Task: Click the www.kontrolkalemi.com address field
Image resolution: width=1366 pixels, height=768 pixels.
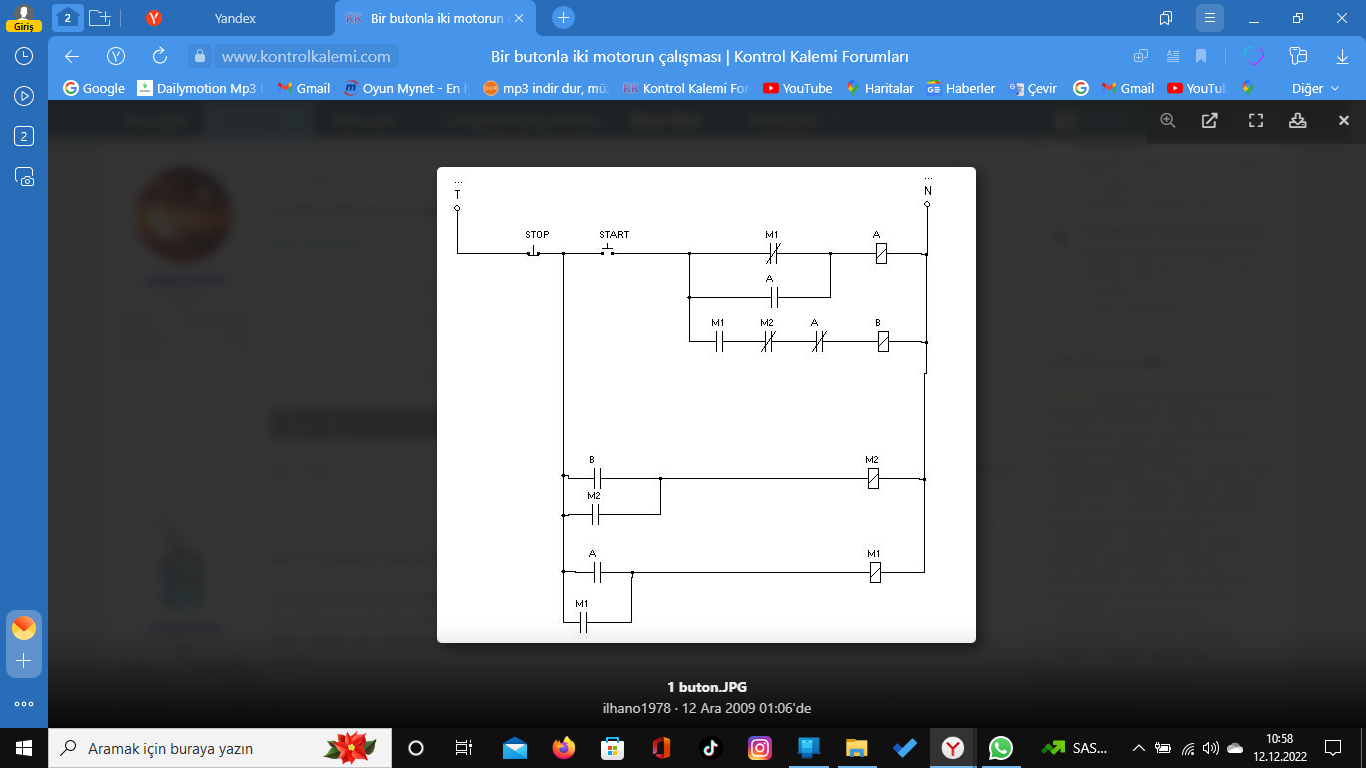Action: [x=305, y=56]
